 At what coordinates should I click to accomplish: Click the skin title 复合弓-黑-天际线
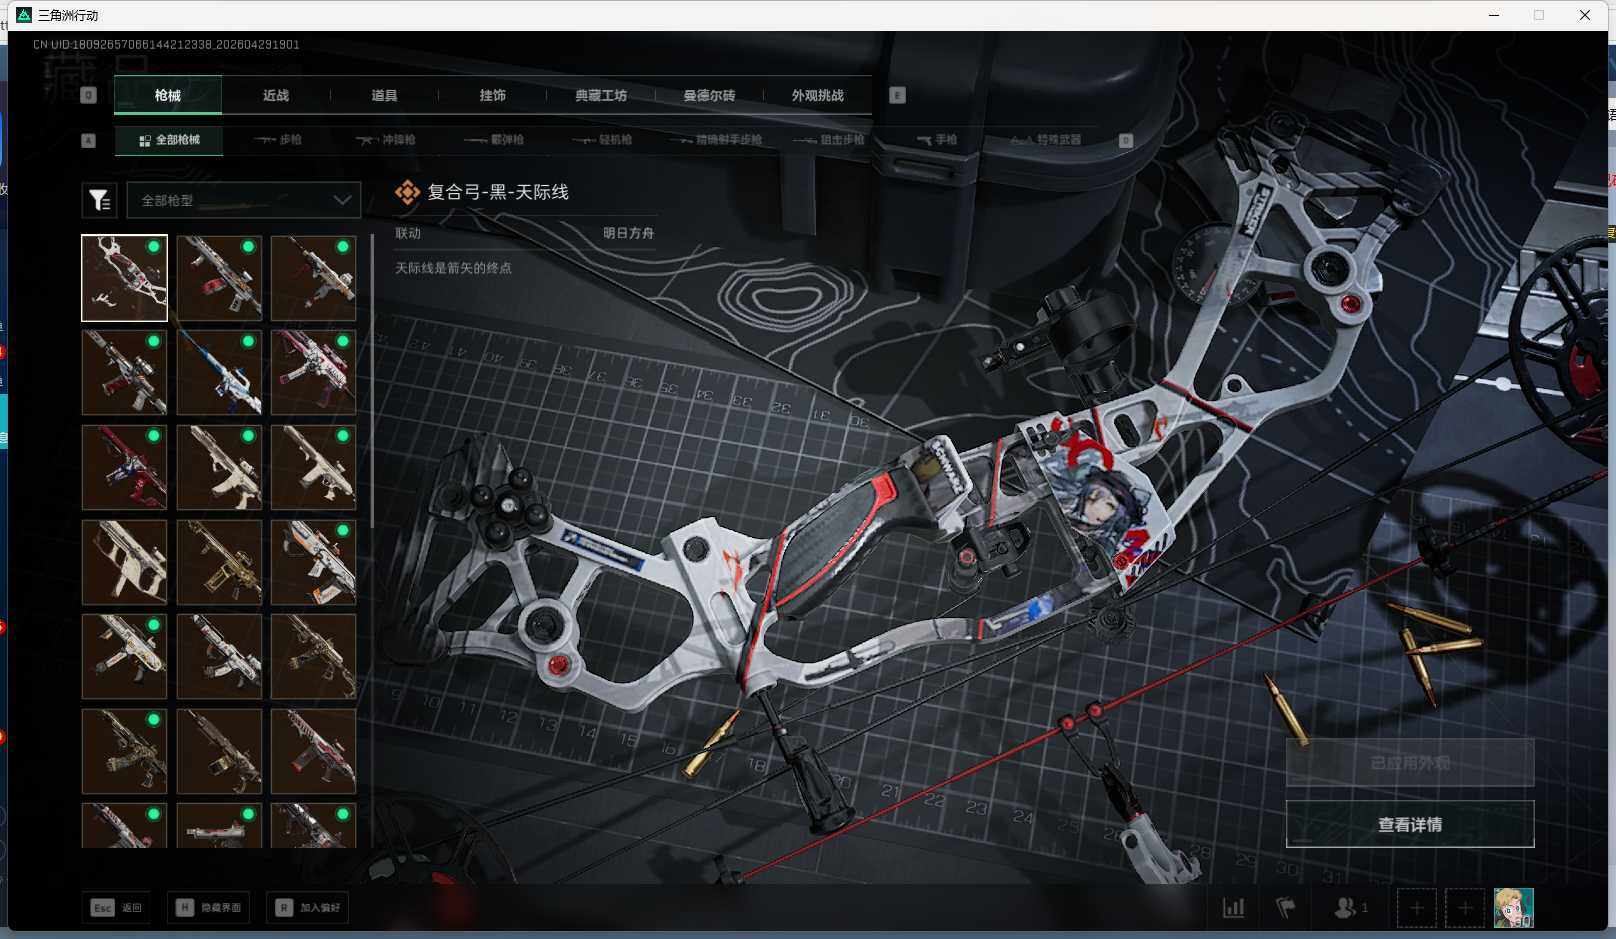(x=498, y=192)
